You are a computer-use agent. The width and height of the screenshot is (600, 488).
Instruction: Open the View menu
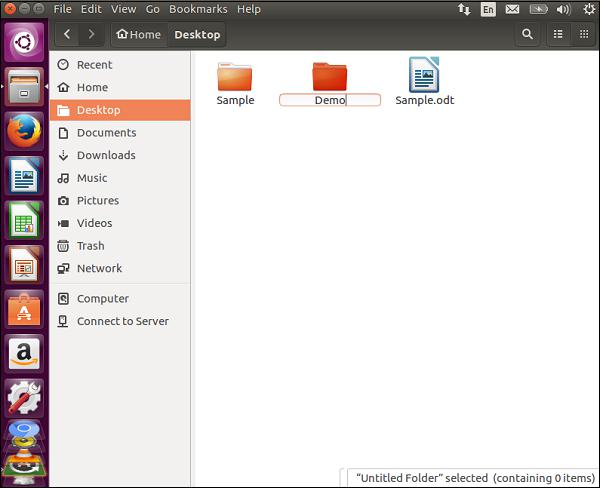tap(124, 9)
